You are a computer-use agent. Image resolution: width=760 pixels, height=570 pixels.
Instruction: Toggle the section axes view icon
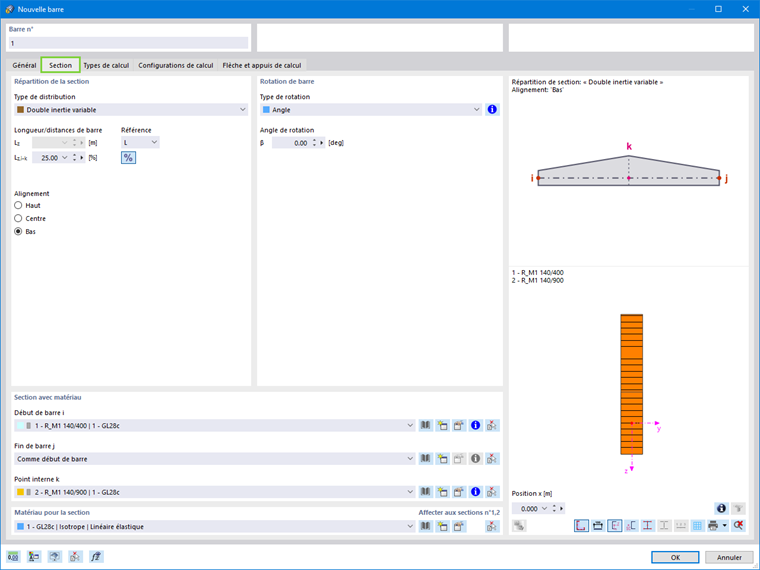coord(614,525)
